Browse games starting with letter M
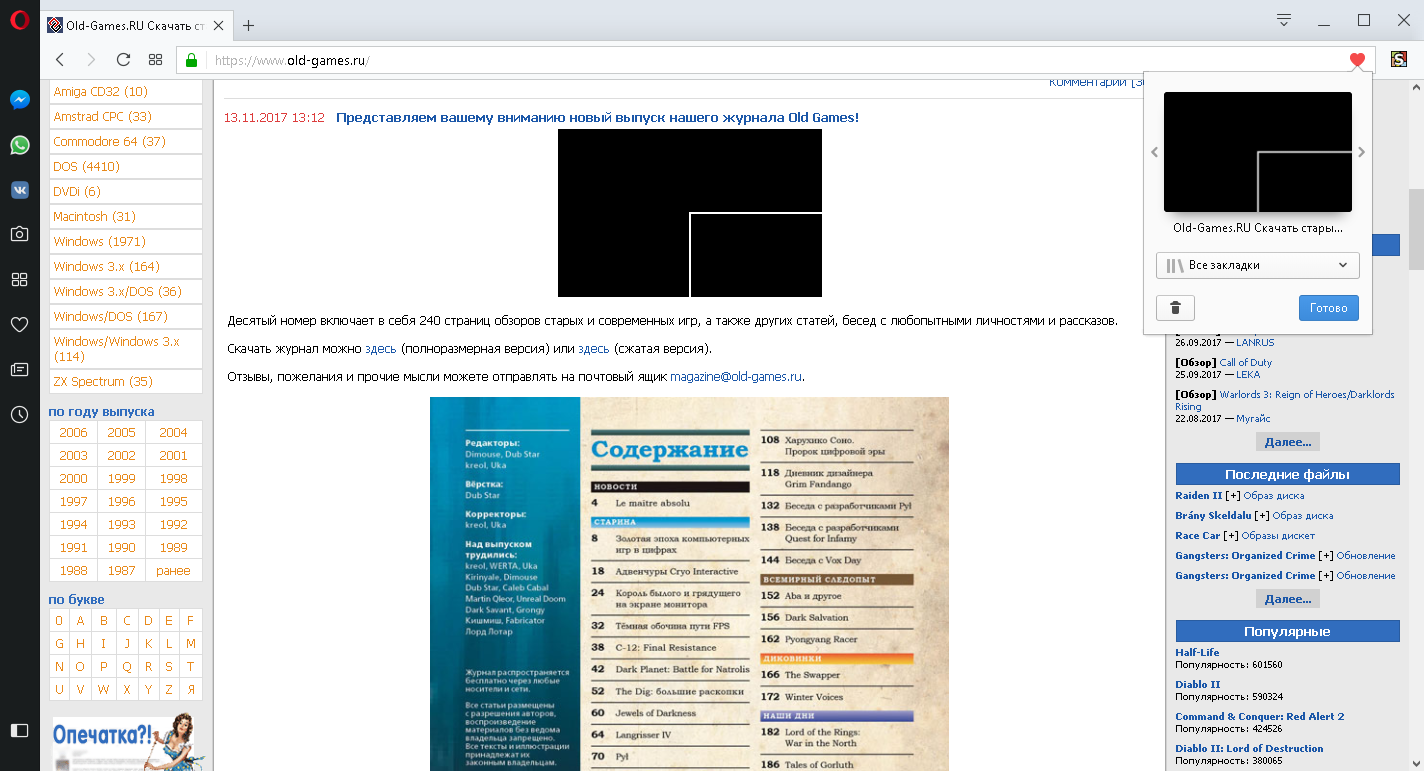The width and height of the screenshot is (1424, 771). coord(191,643)
